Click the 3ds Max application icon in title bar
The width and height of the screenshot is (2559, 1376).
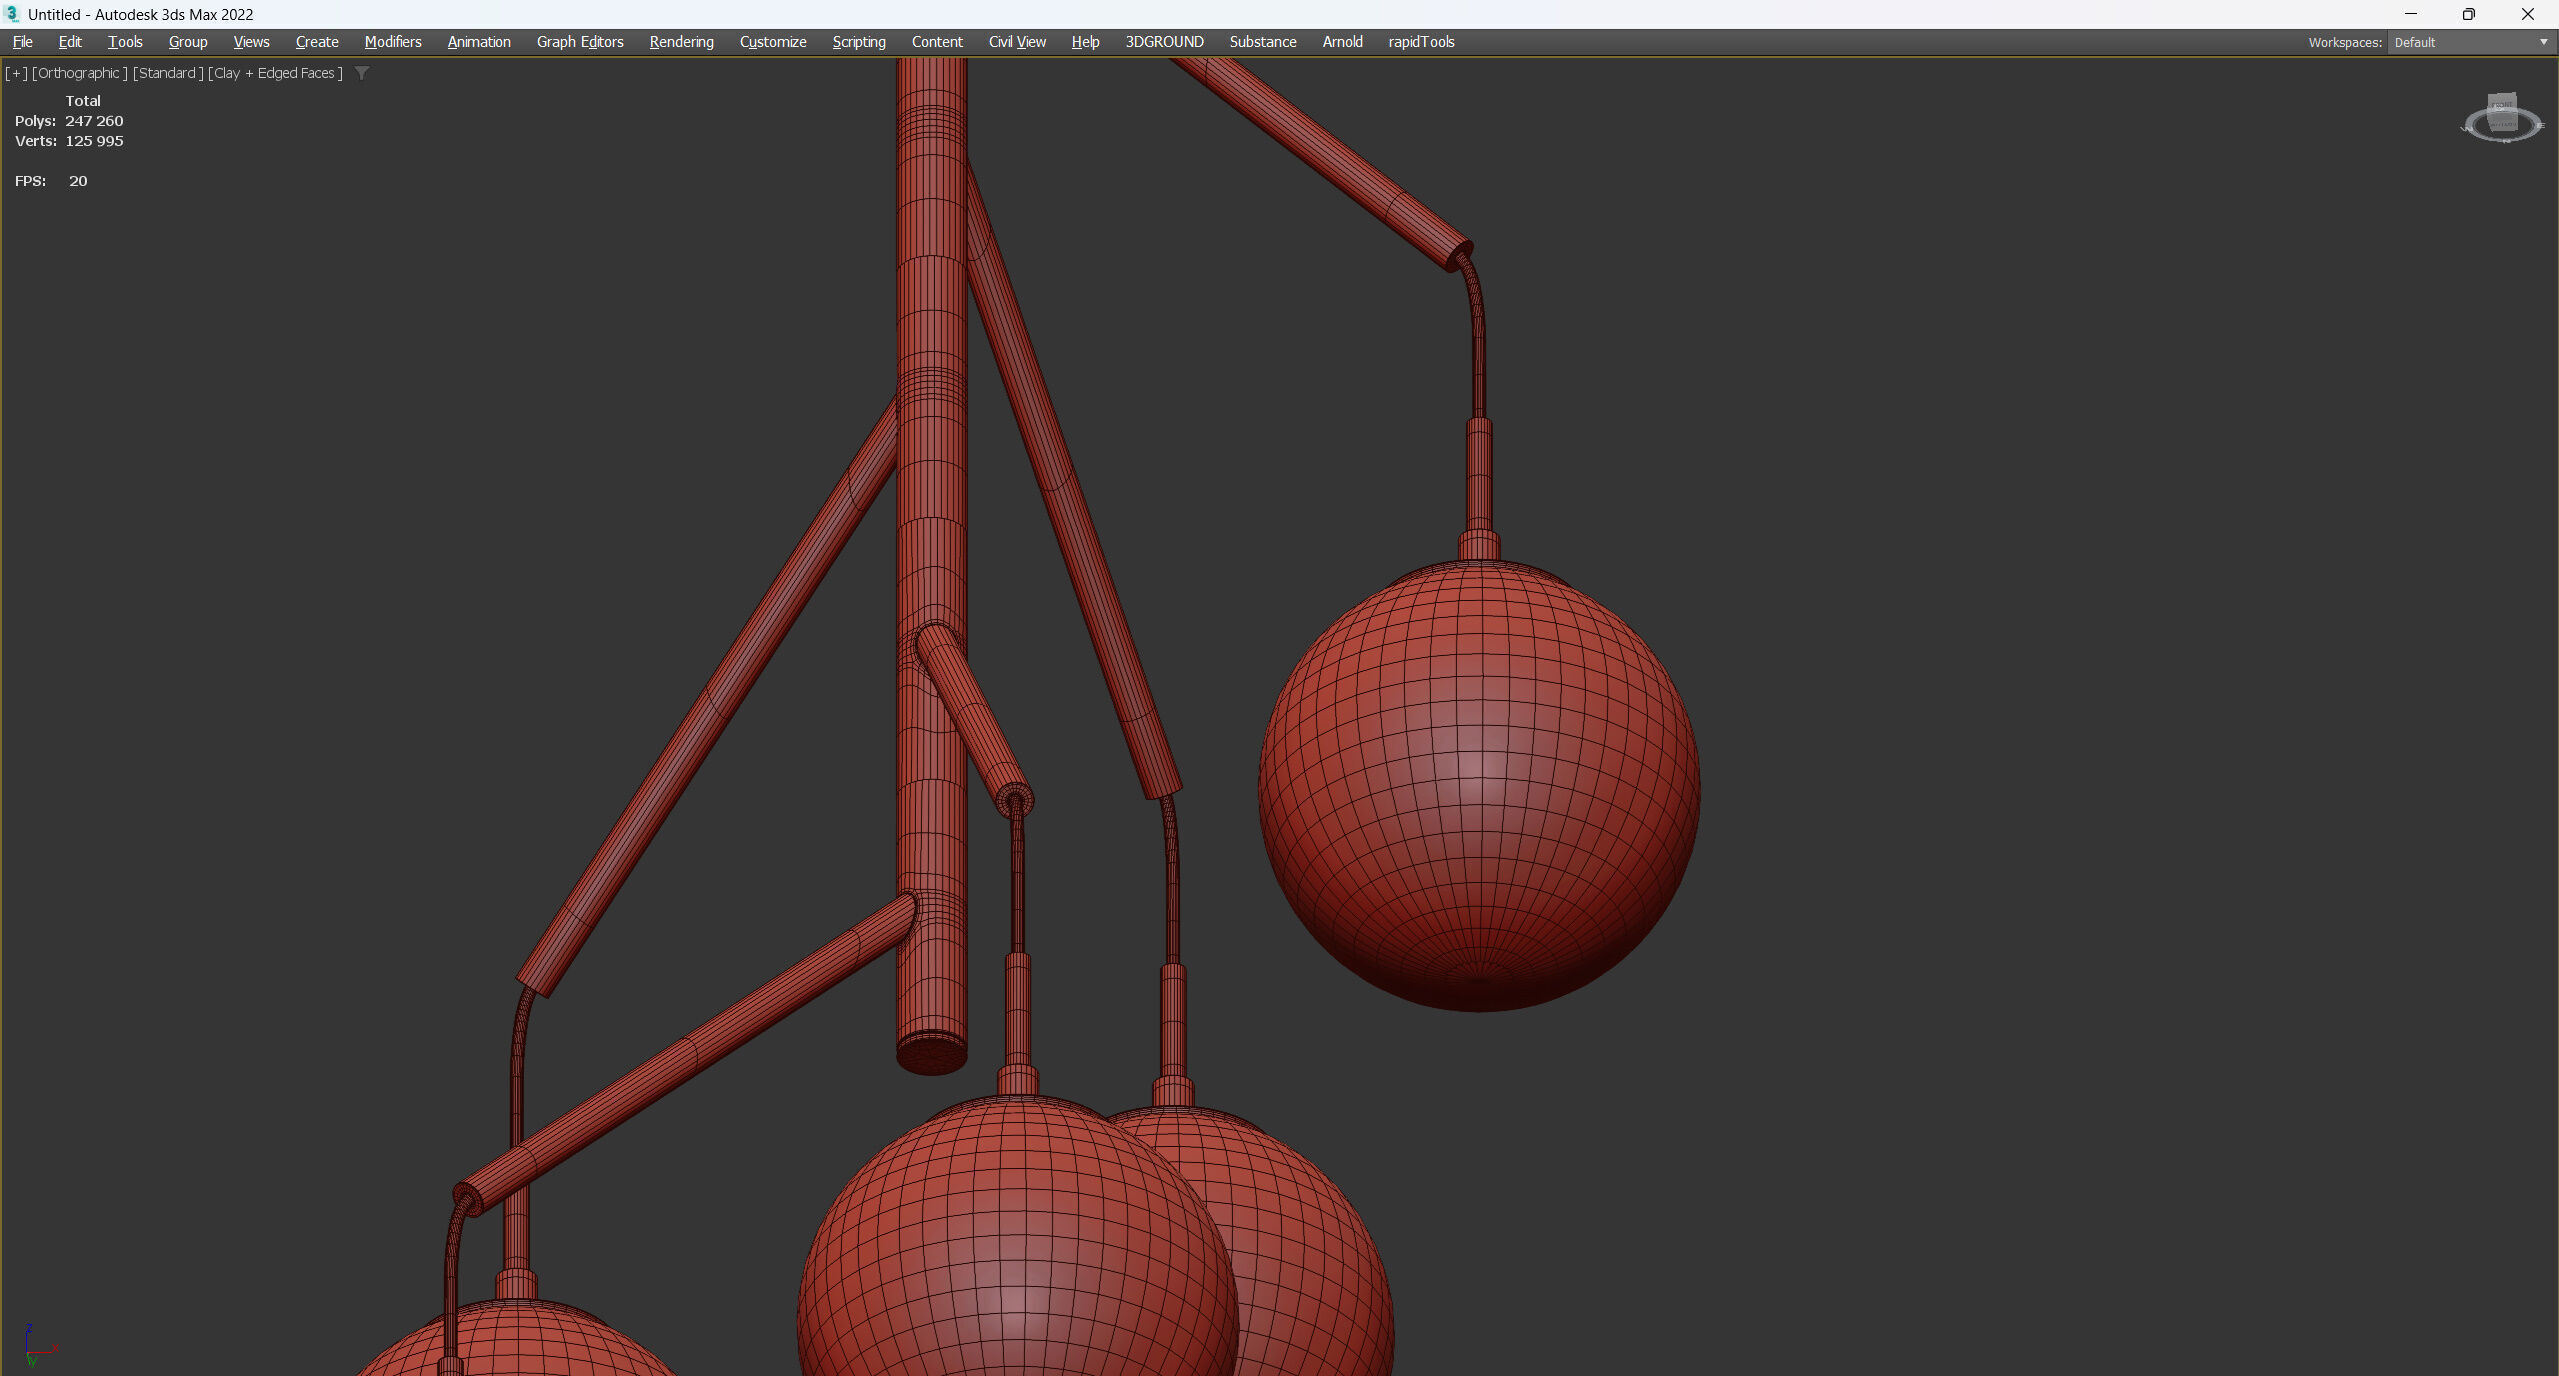(x=12, y=14)
